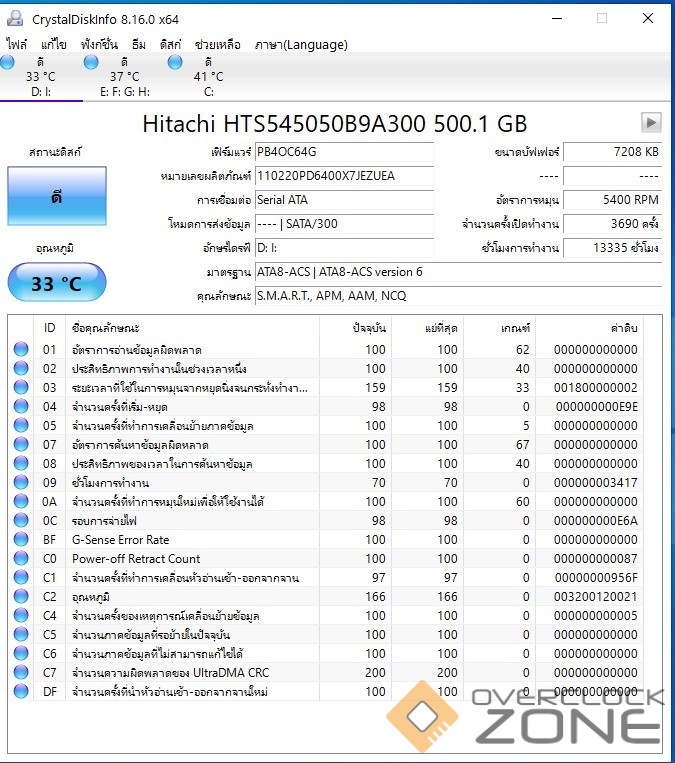The height and width of the screenshot is (763, 675).
Task: Open the ไฟล์ menu
Action: pos(17,44)
